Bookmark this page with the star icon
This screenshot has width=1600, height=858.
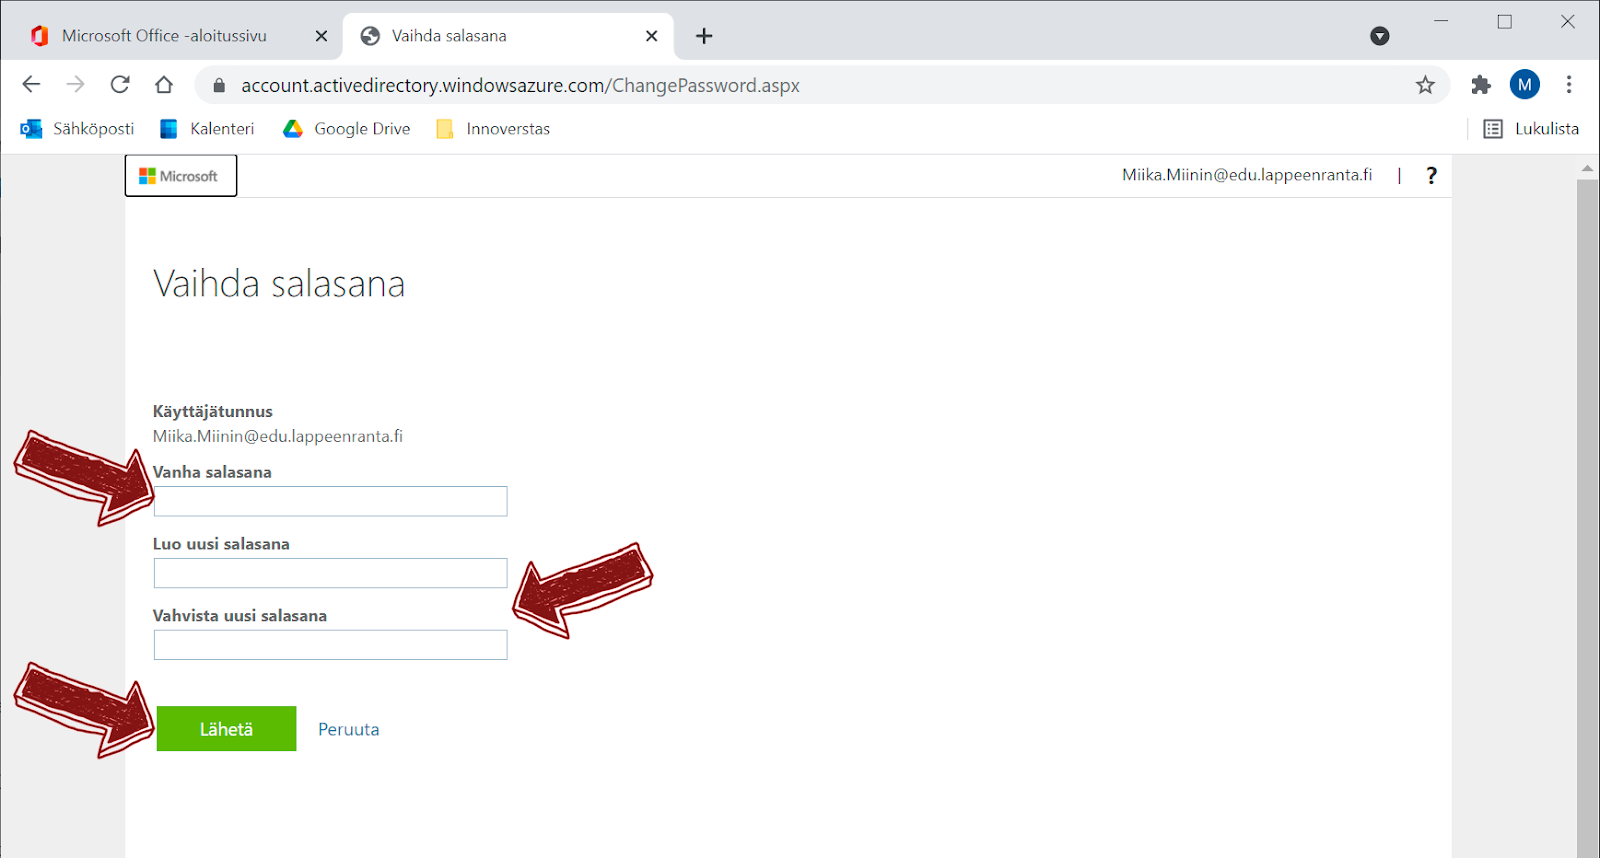(x=1425, y=85)
